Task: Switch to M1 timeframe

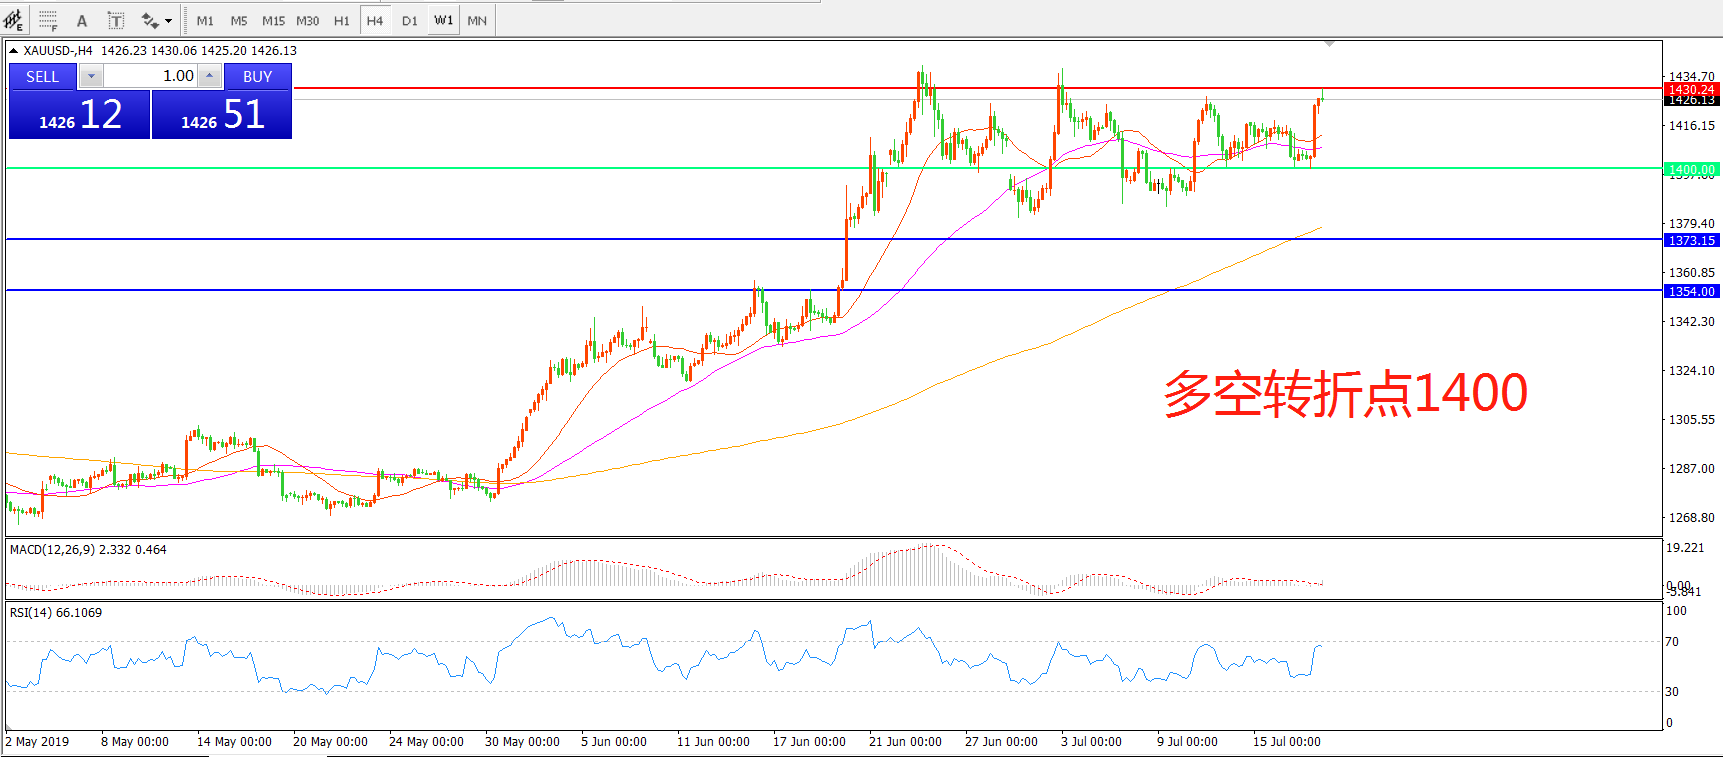Action: tap(205, 21)
